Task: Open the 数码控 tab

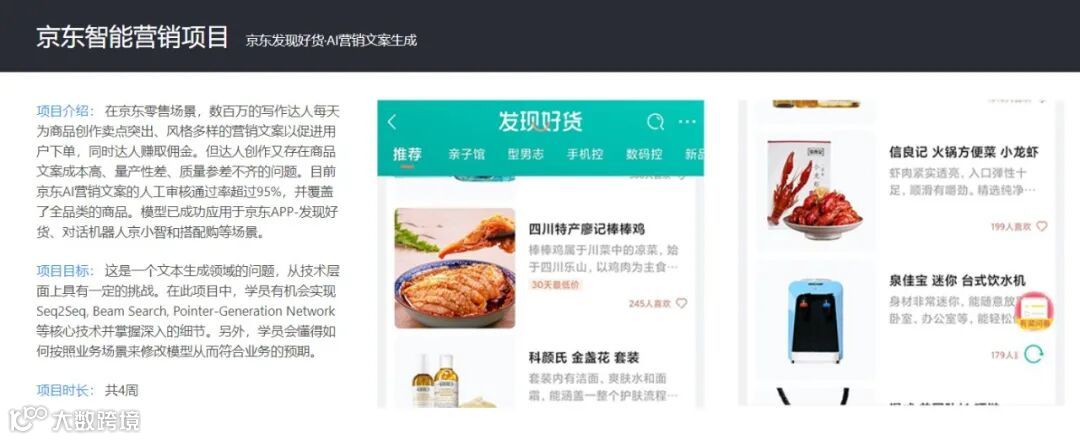Action: (x=644, y=154)
